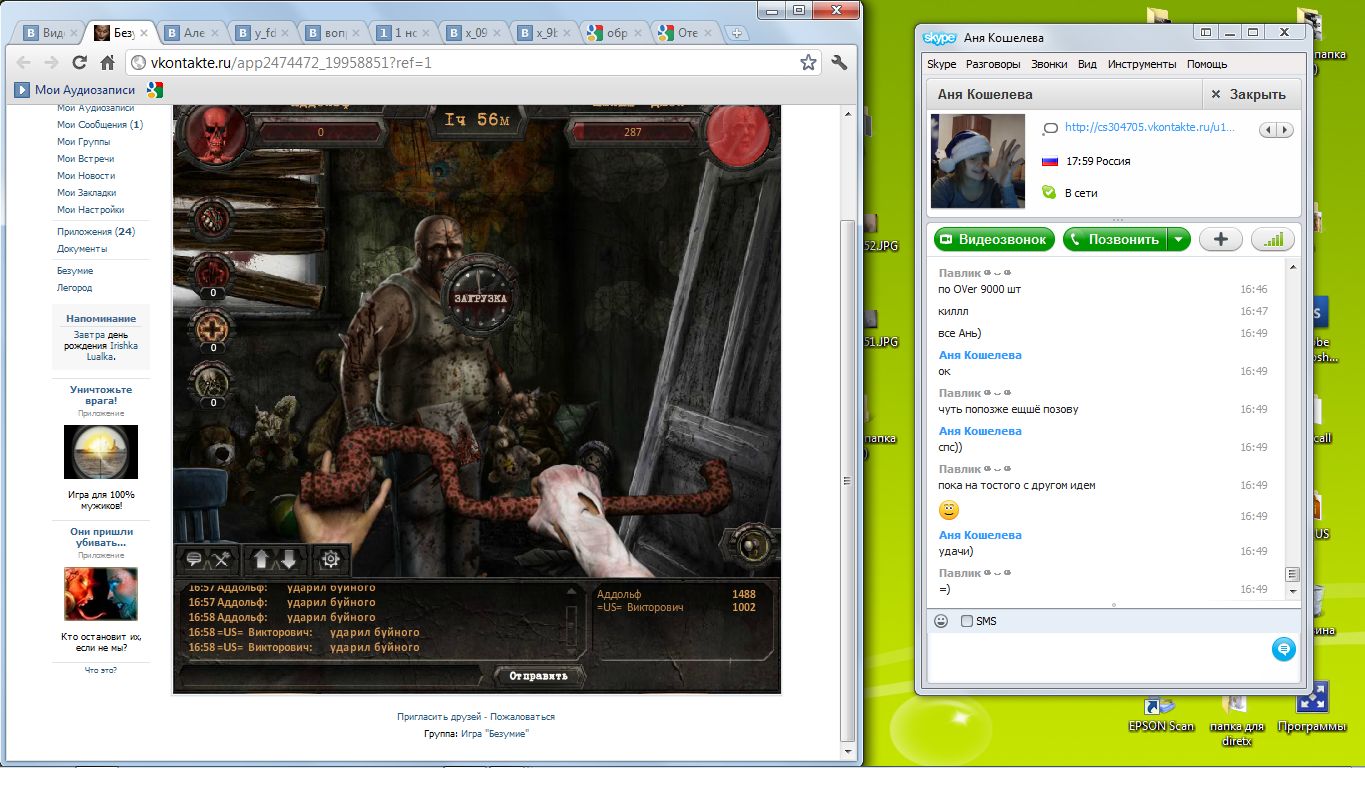Open Мои Сообщения link
This screenshot has height=788, width=1365.
(x=100, y=125)
